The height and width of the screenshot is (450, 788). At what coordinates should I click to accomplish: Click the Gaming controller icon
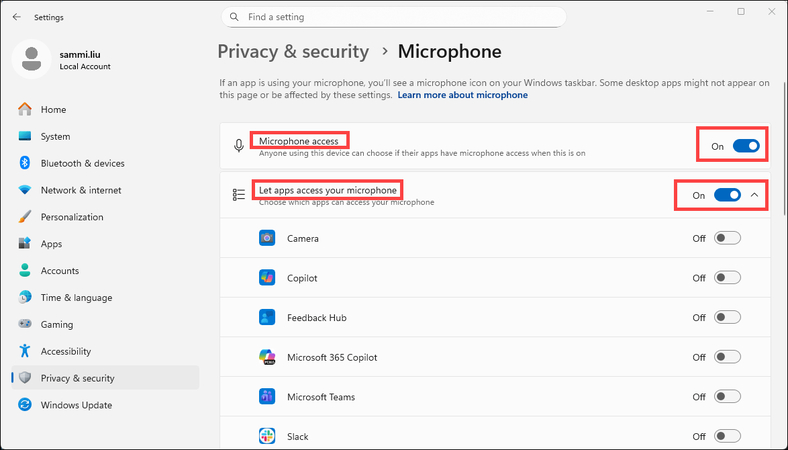pos(25,324)
